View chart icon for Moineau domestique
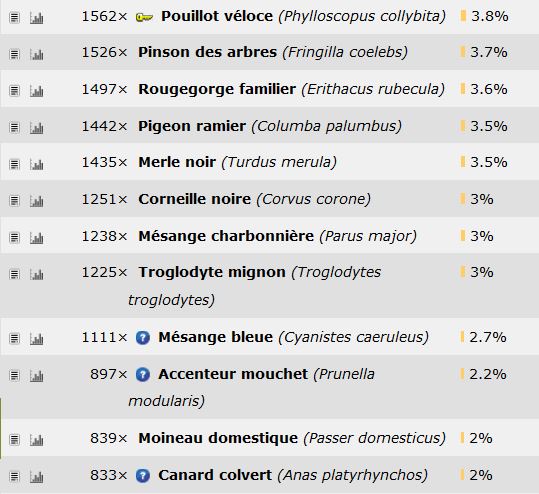The height and width of the screenshot is (494, 539). tap(36, 440)
